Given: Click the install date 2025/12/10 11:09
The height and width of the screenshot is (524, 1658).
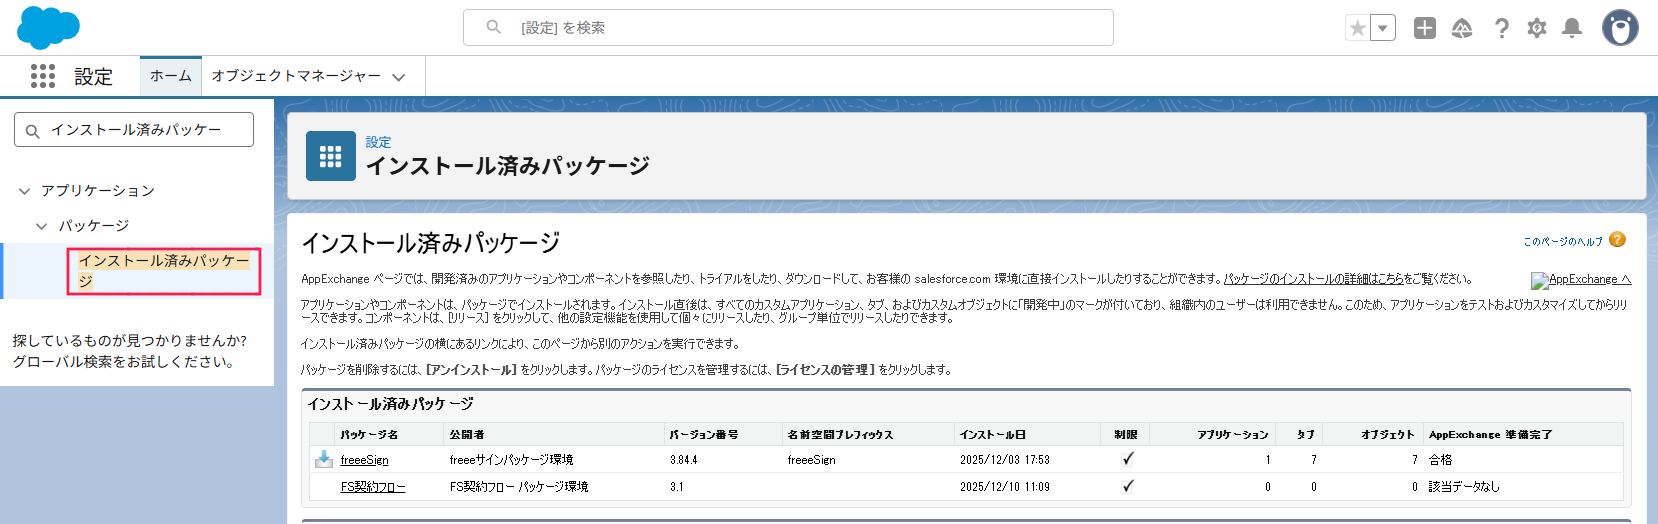Looking at the screenshot, I should pyautogui.click(x=1005, y=487).
